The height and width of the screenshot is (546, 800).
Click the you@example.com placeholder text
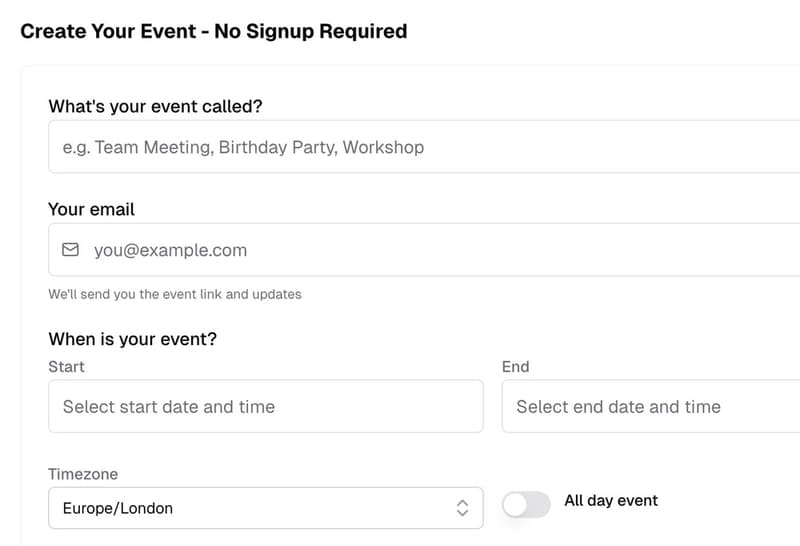170,250
